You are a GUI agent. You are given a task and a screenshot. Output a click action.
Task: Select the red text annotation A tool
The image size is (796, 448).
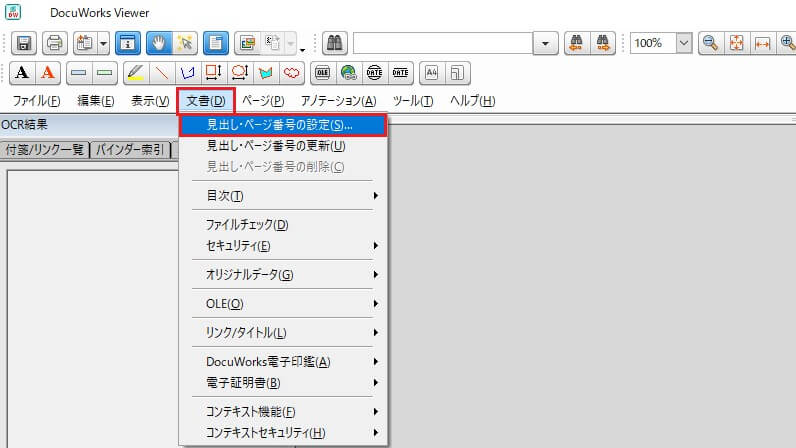[x=48, y=73]
